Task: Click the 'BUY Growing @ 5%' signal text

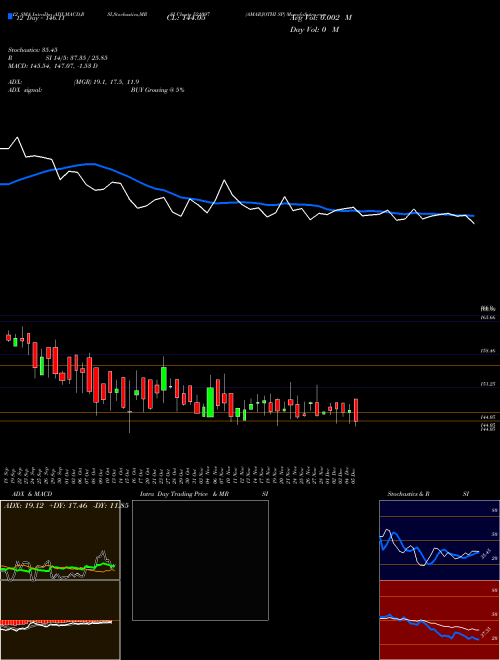Action: click(157, 90)
